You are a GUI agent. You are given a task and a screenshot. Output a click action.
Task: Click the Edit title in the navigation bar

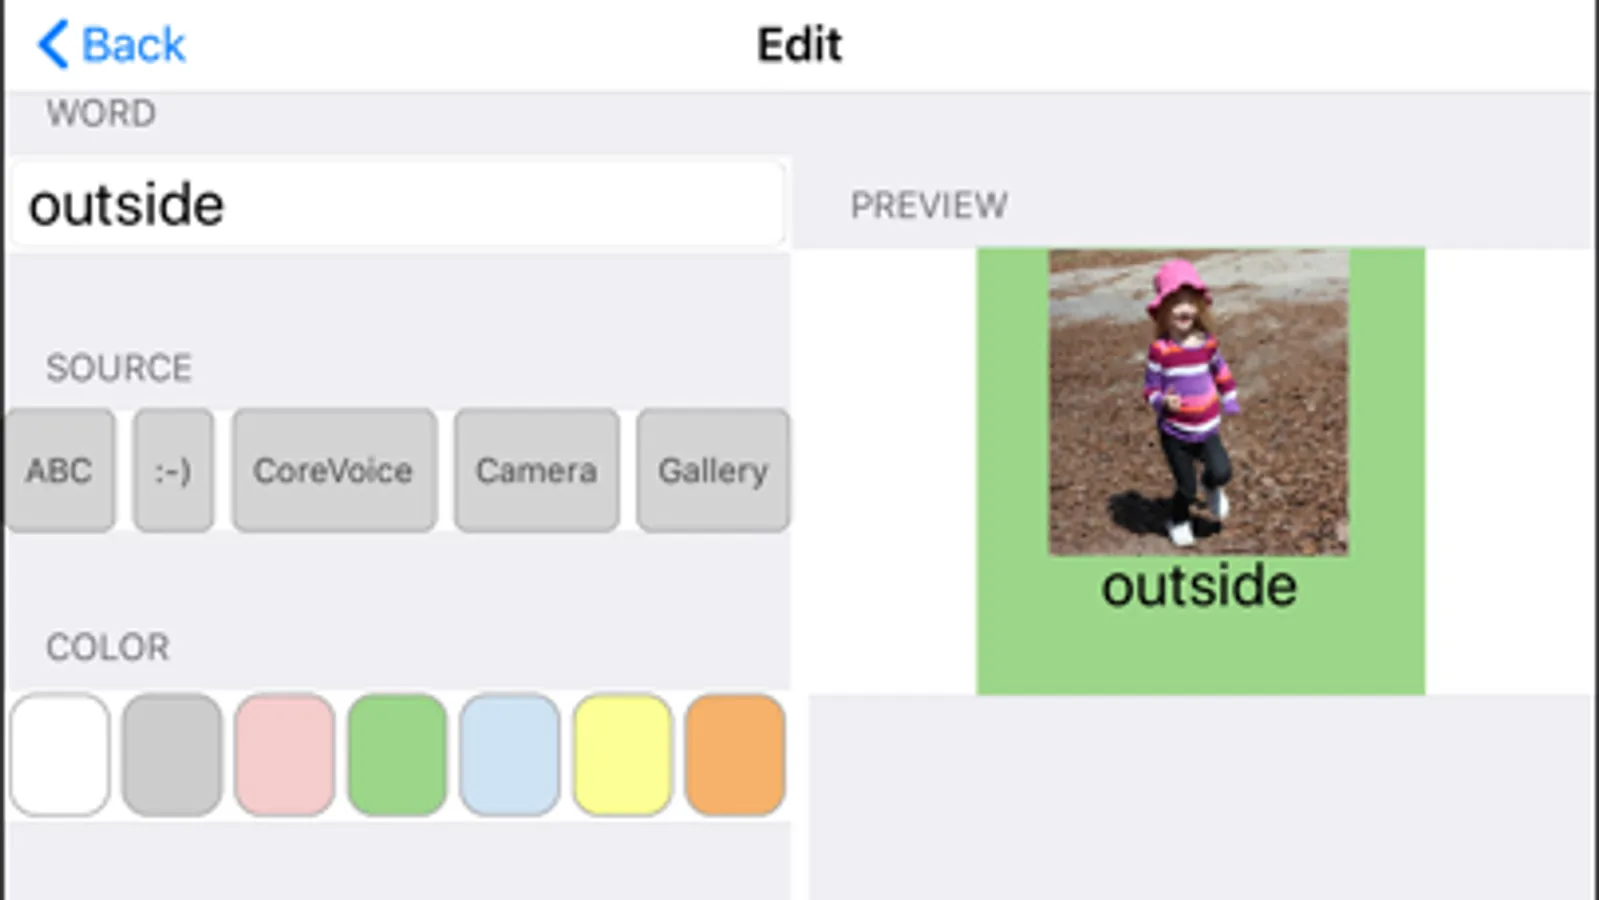(799, 45)
